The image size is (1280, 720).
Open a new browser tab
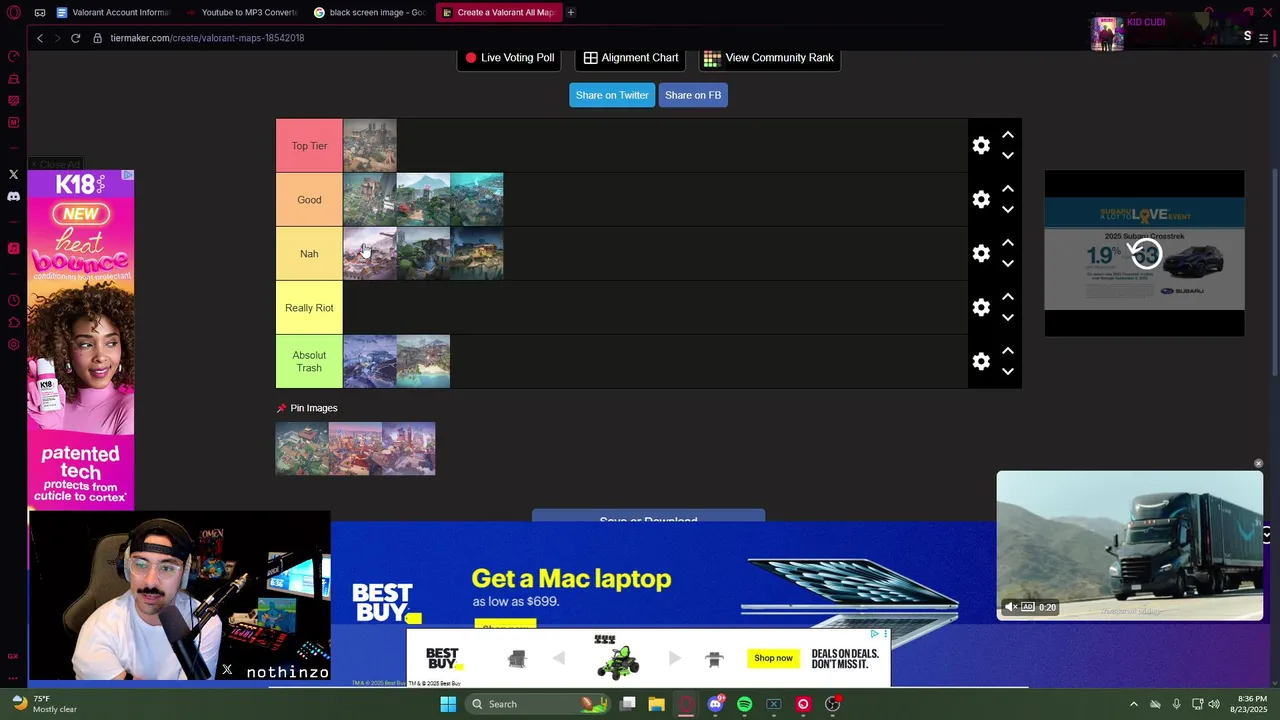point(571,12)
